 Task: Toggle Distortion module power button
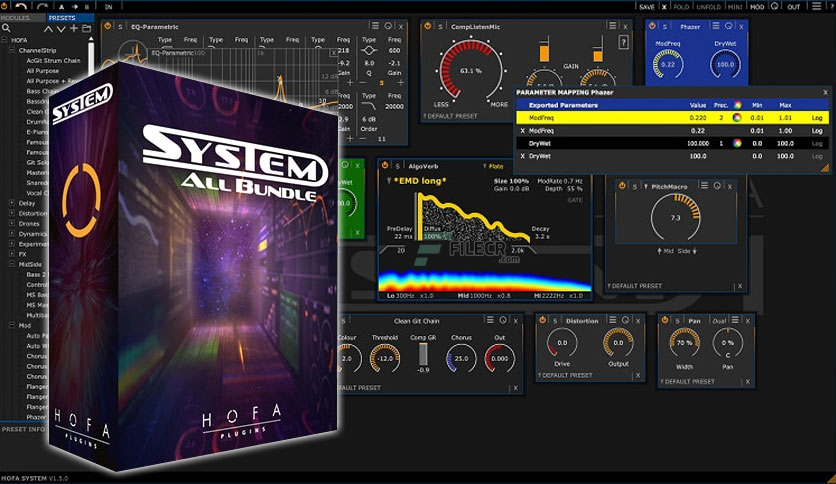point(542,320)
